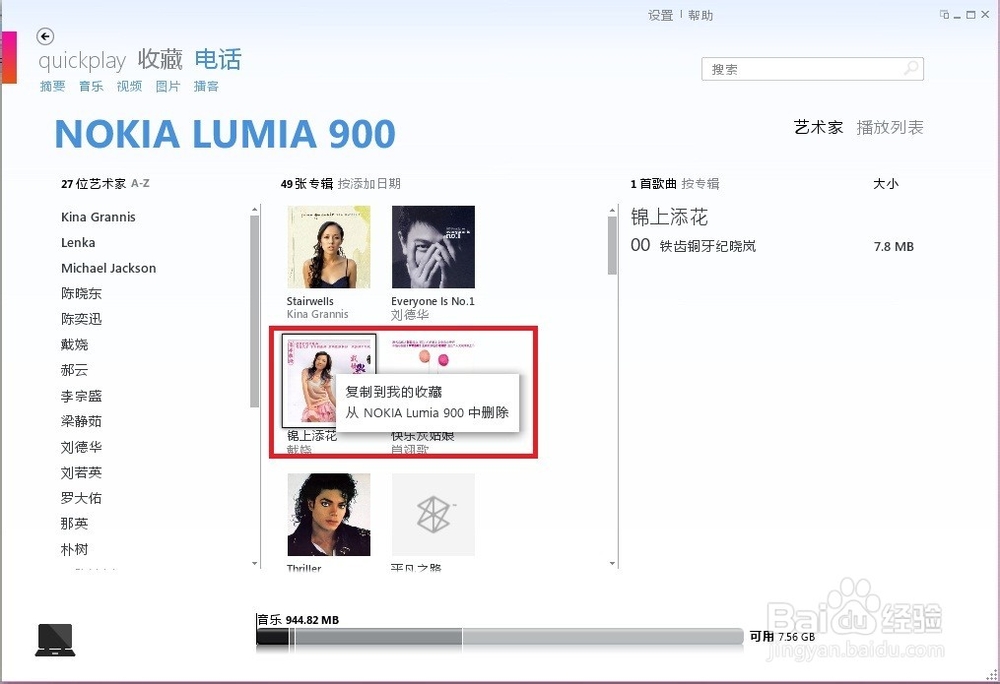Click the search magnifier icon
The width and height of the screenshot is (1000, 684).
point(911,68)
